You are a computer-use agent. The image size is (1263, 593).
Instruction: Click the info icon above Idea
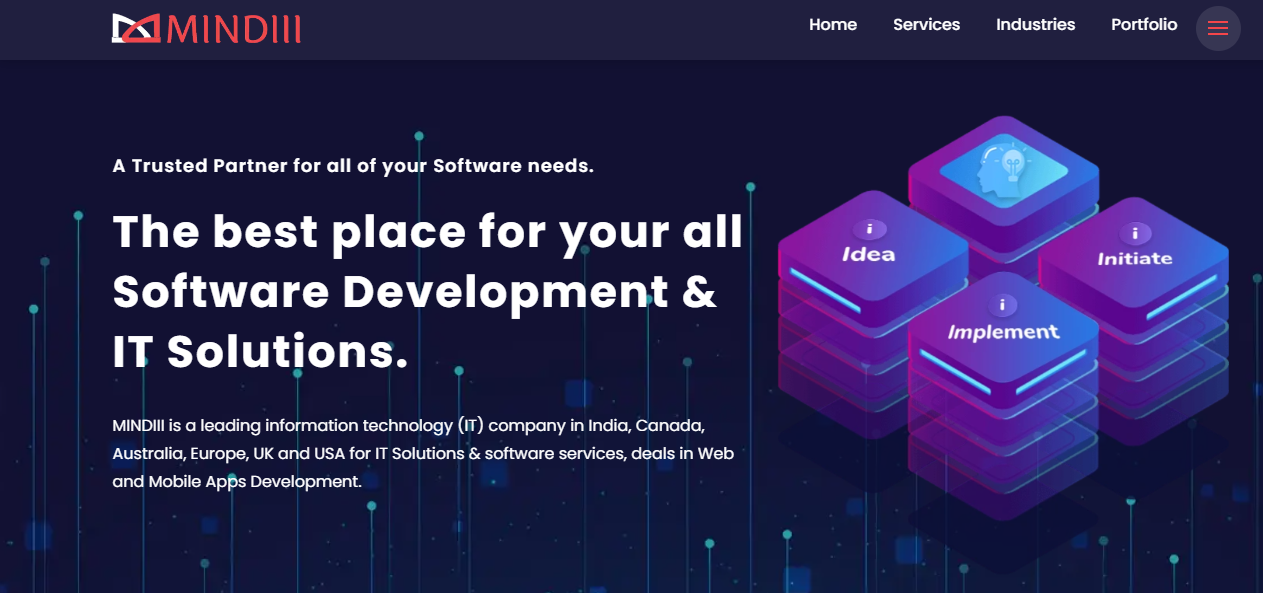[869, 229]
